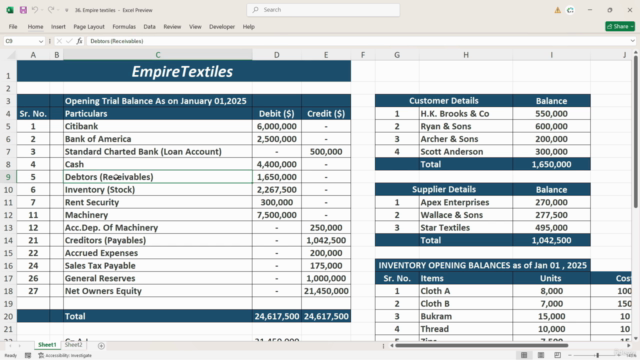Viewport: 640px width, 360px height.
Task: Switch to Page Break Preview icon
Action: 557,355
